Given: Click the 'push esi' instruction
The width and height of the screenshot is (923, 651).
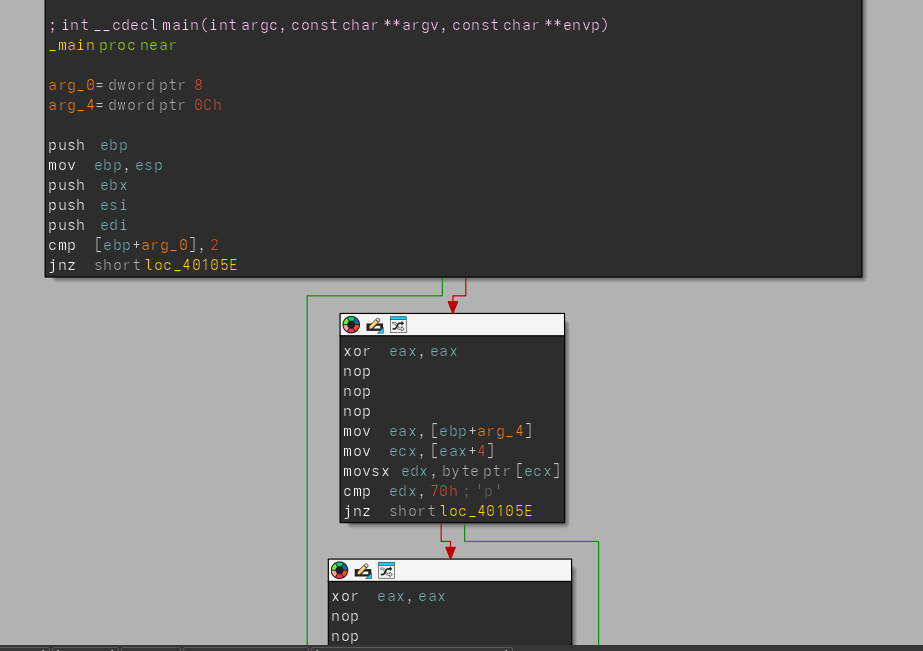Looking at the screenshot, I should (x=88, y=205).
